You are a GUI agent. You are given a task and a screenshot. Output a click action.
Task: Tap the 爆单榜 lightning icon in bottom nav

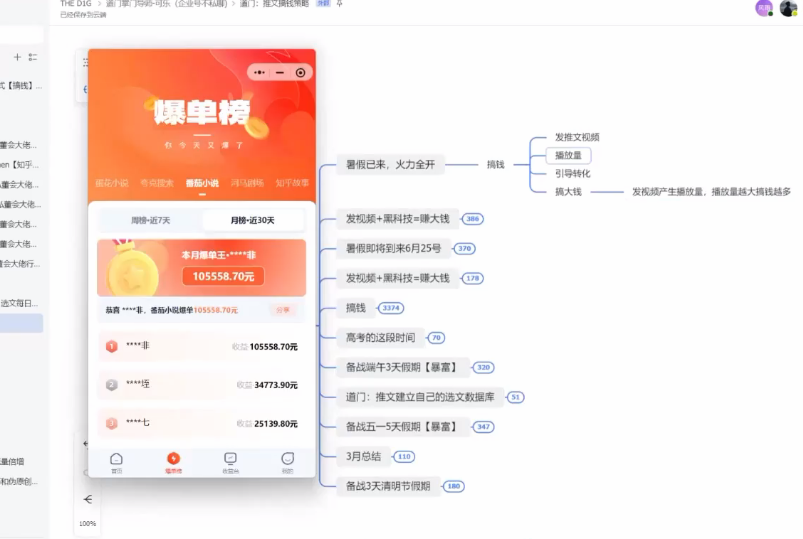tap(173, 460)
